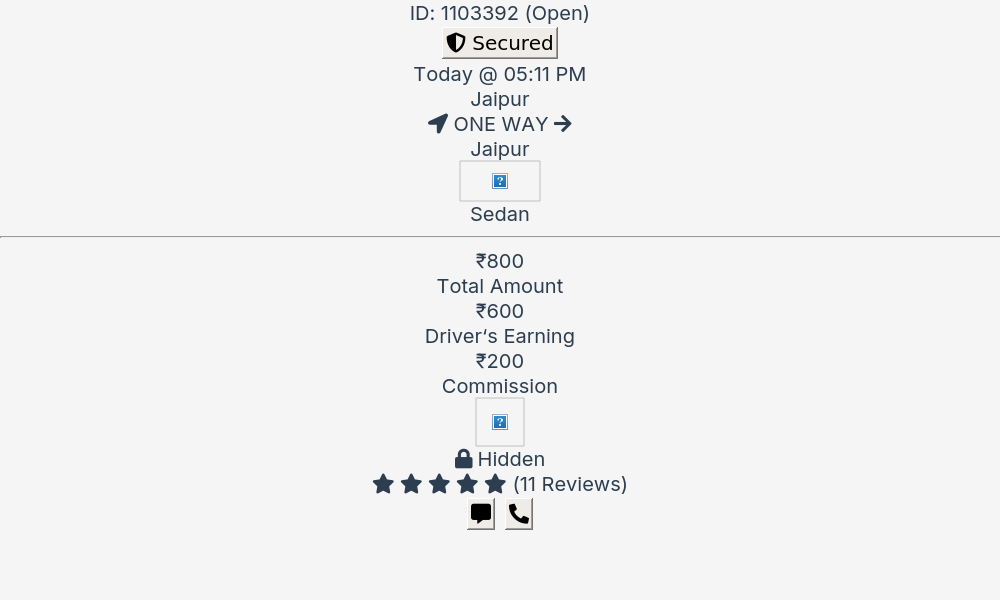Image resolution: width=1000 pixels, height=600 pixels.
Task: Click the Today @ 05:11 PM timestamp
Action: (x=500, y=74)
